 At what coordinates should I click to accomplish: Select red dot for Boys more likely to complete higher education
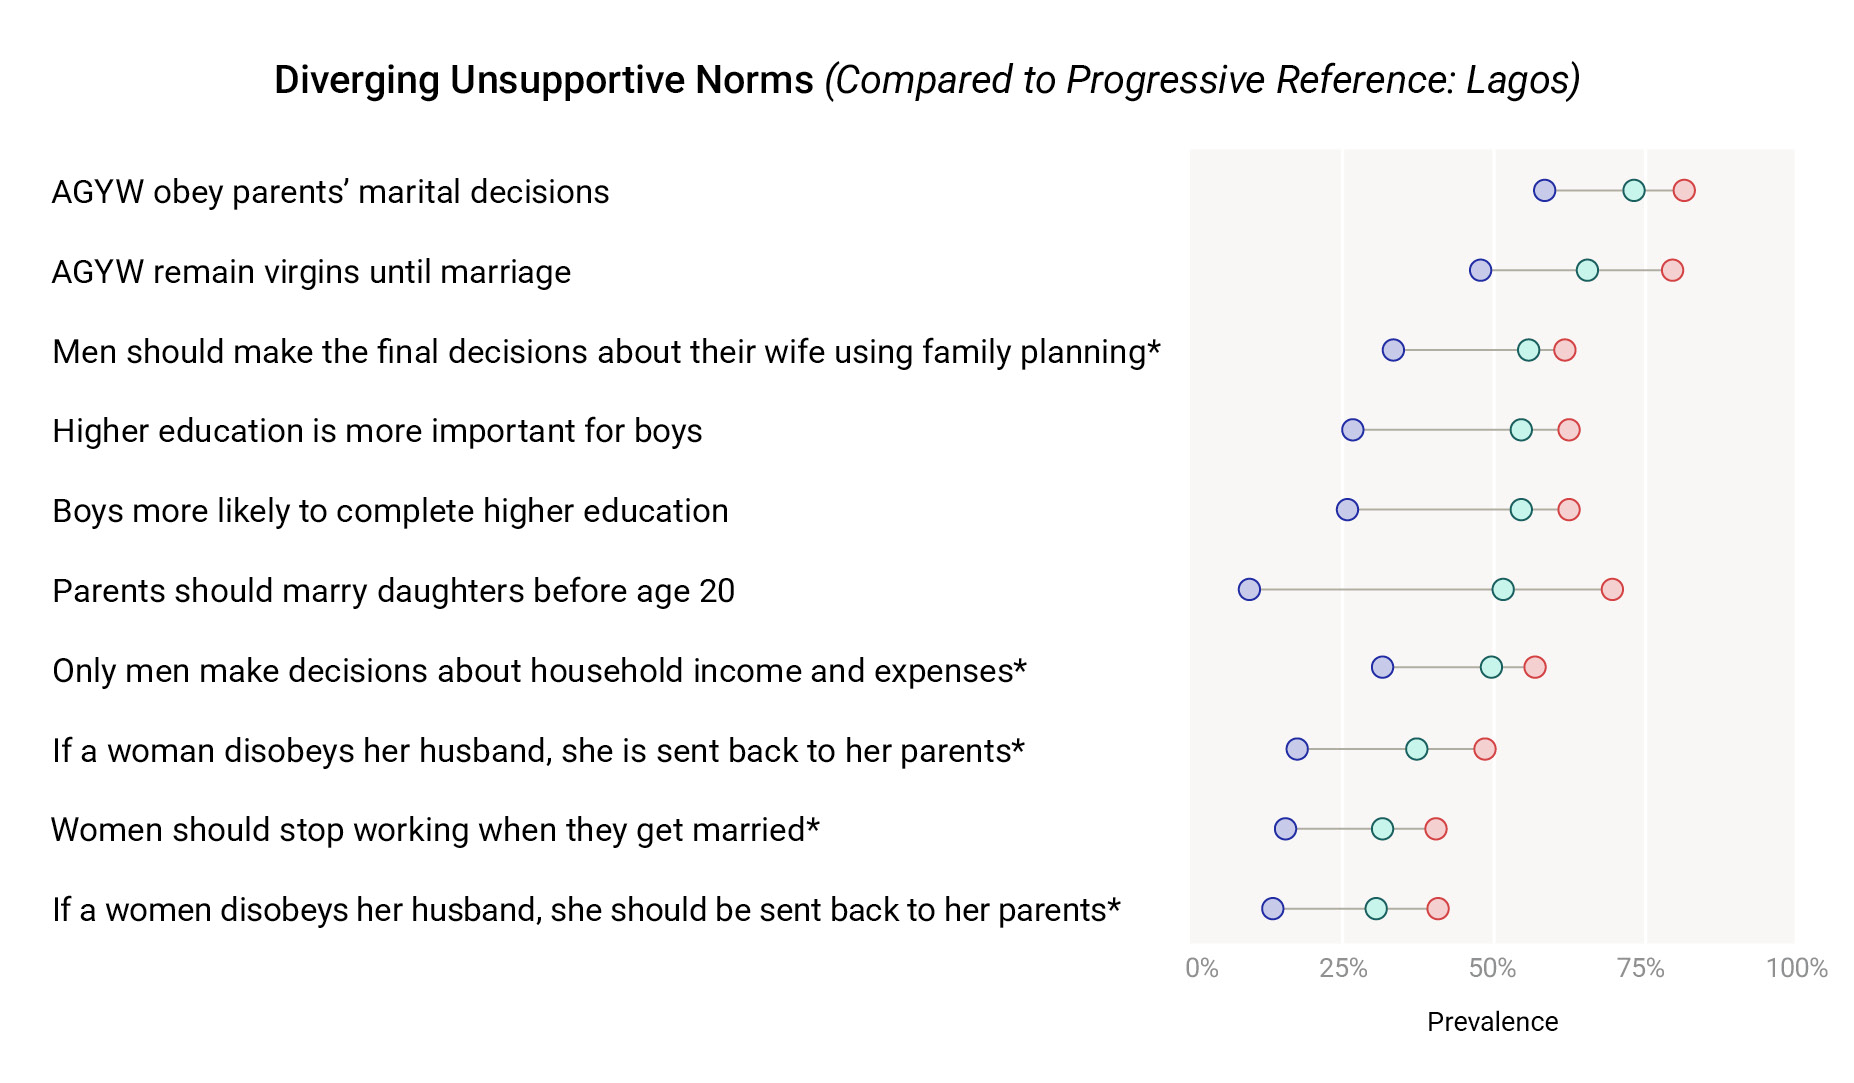pyautogui.click(x=1569, y=510)
